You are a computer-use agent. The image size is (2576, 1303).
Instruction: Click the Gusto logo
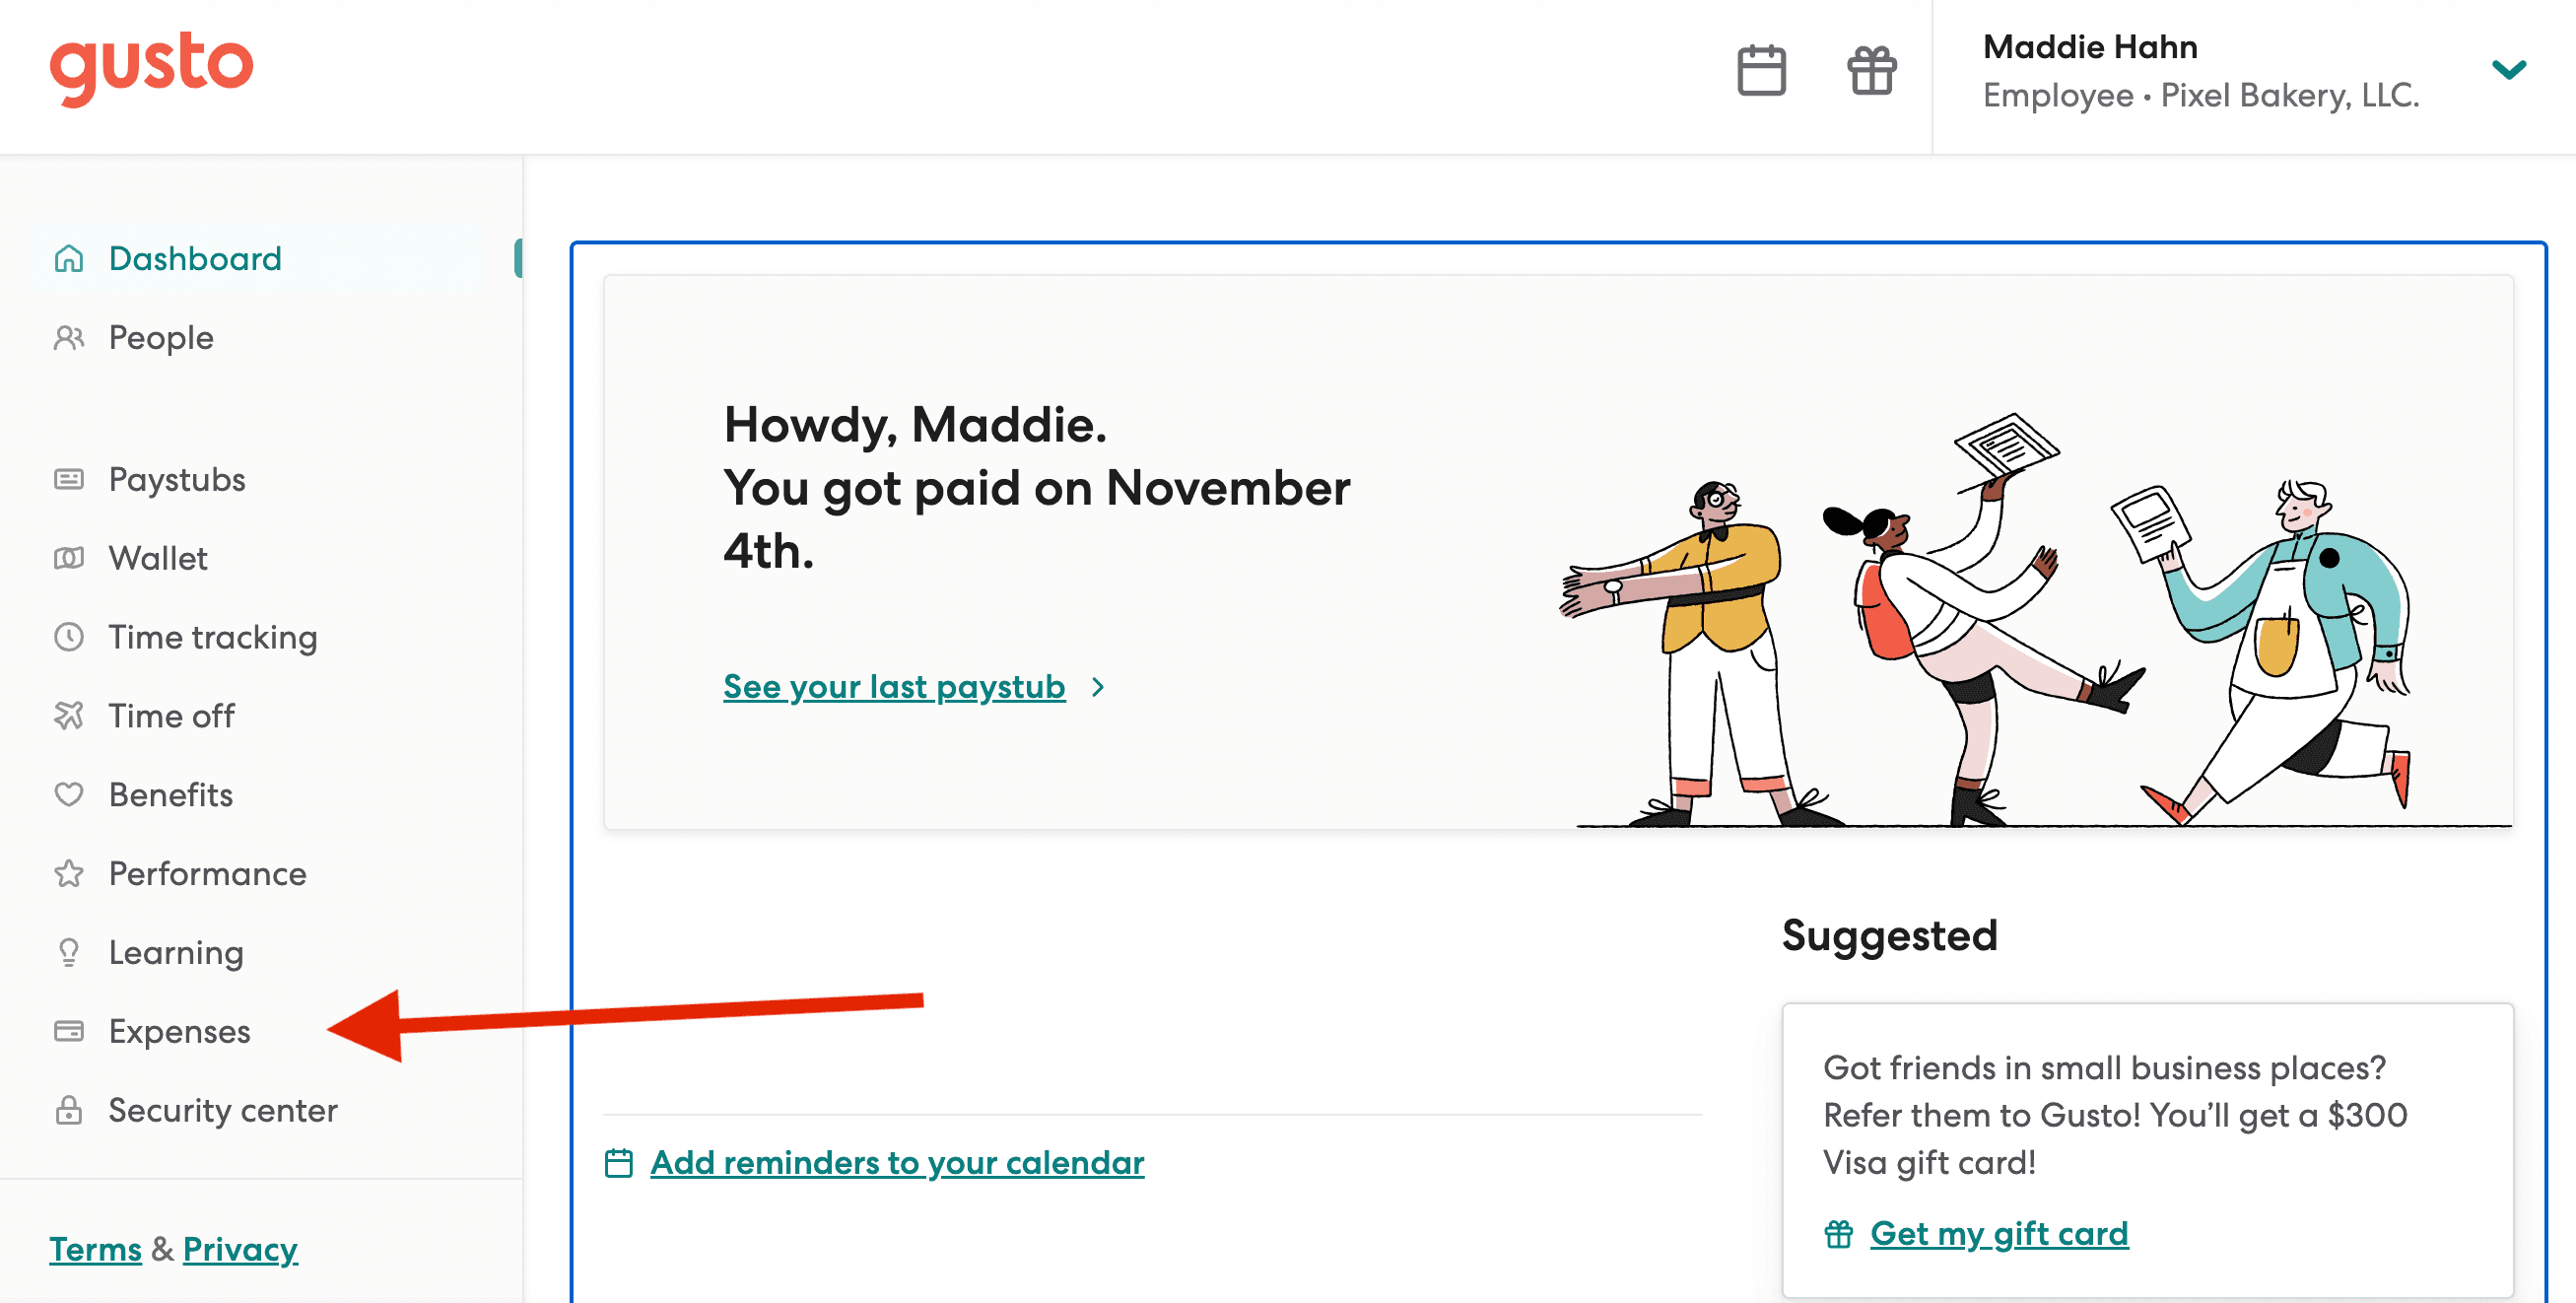pyautogui.click(x=152, y=68)
